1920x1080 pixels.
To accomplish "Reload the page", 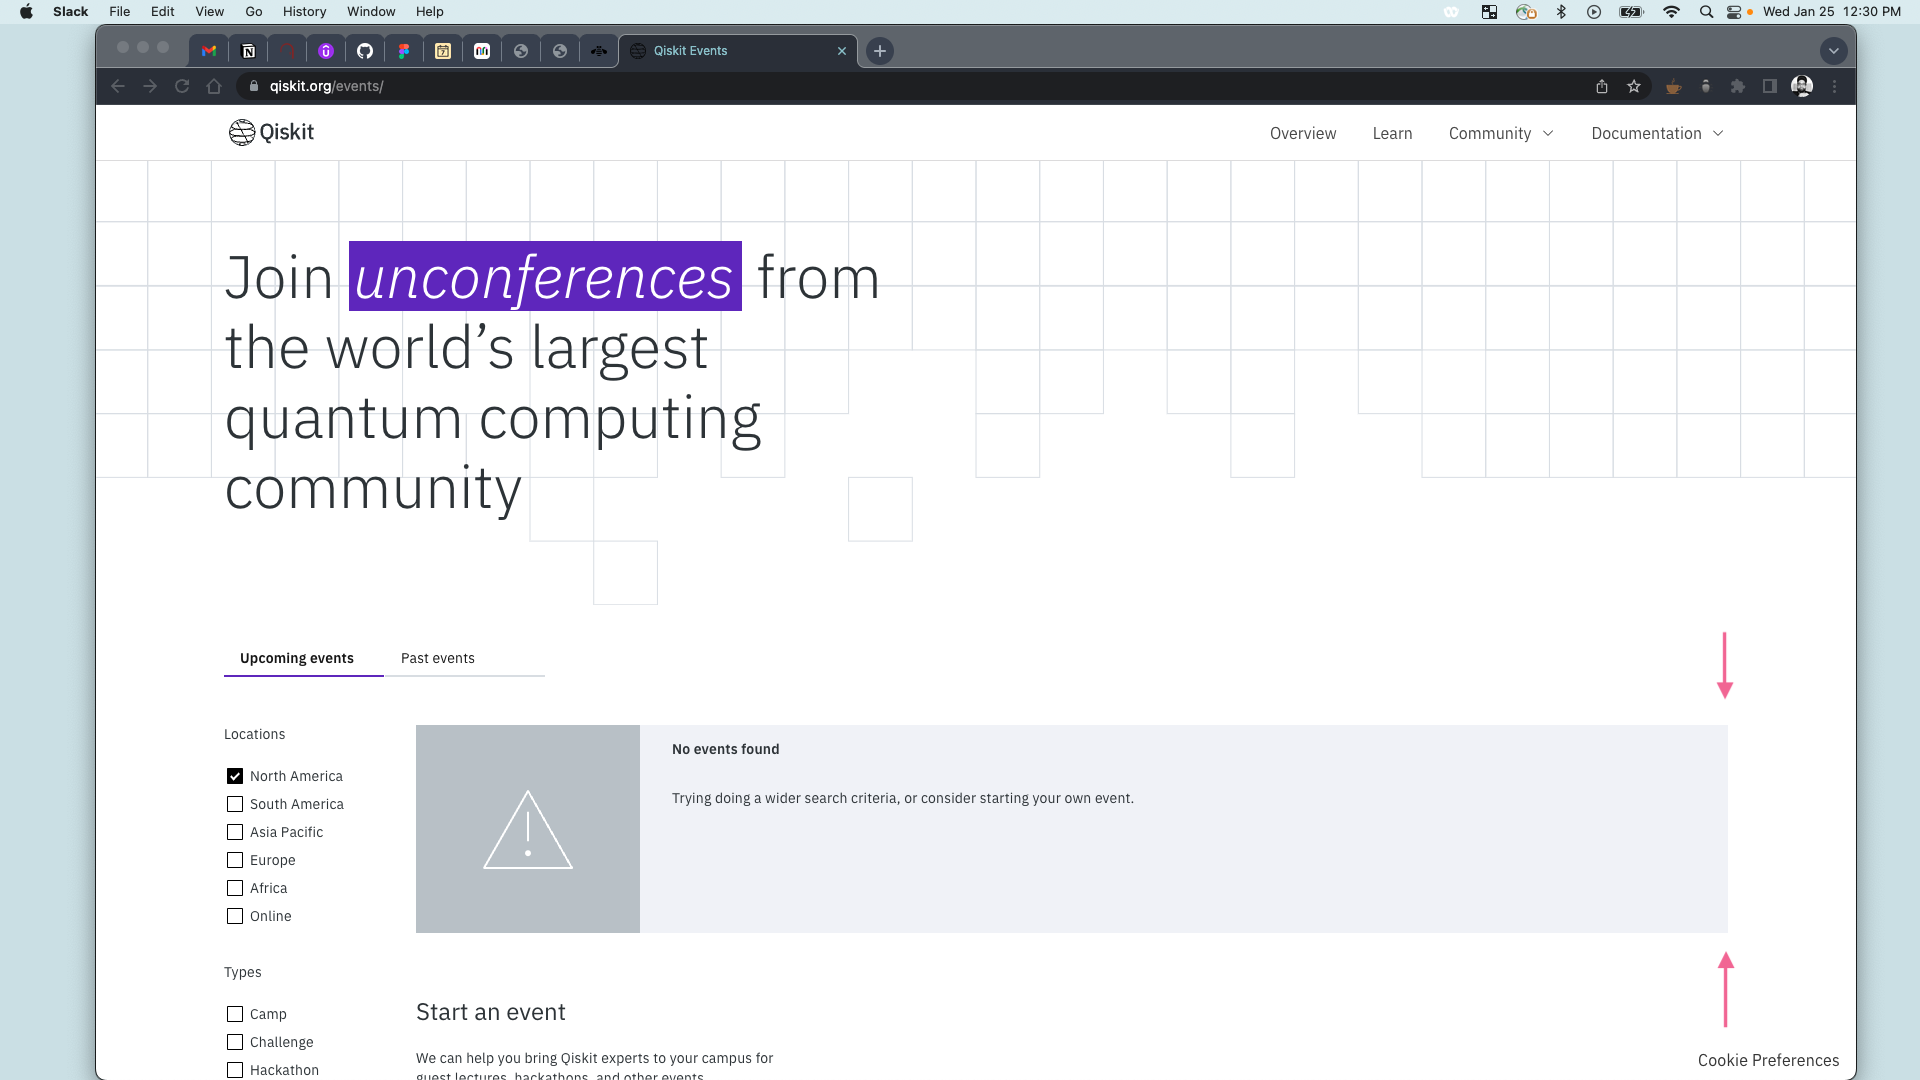I will click(182, 86).
